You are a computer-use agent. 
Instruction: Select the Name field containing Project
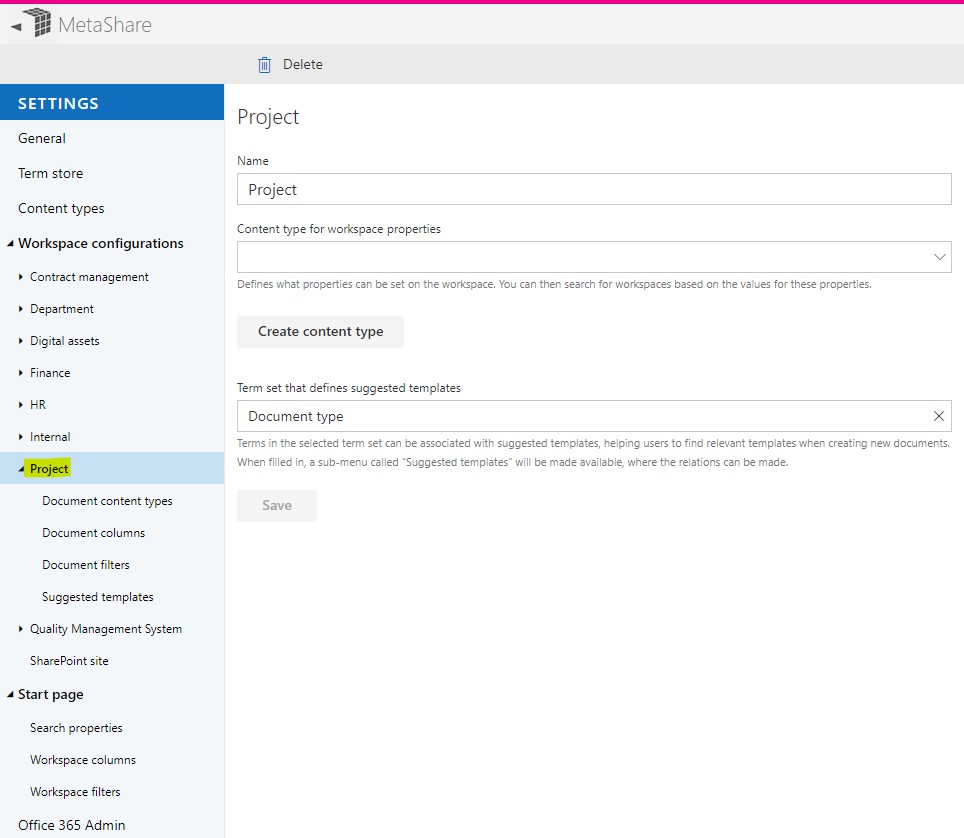[594, 188]
